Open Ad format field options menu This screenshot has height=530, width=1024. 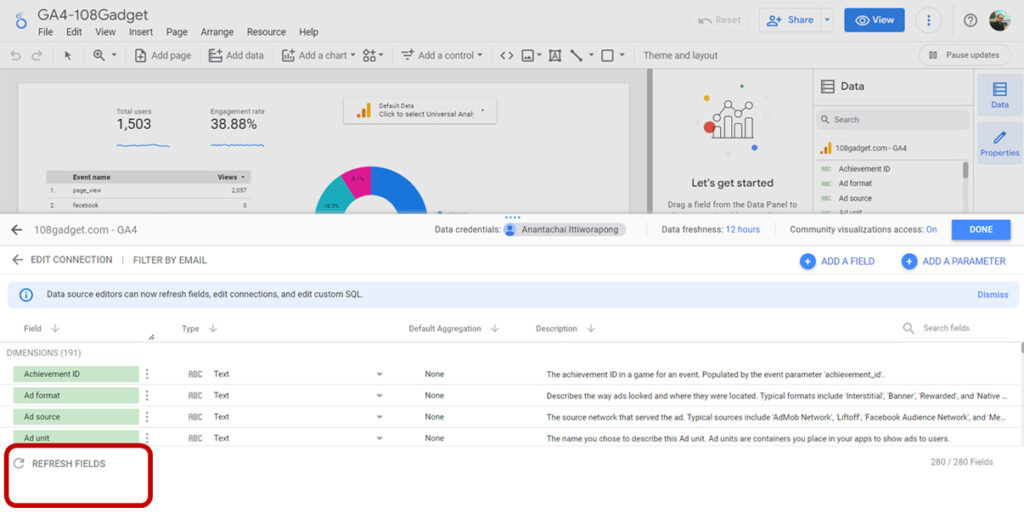click(x=147, y=395)
